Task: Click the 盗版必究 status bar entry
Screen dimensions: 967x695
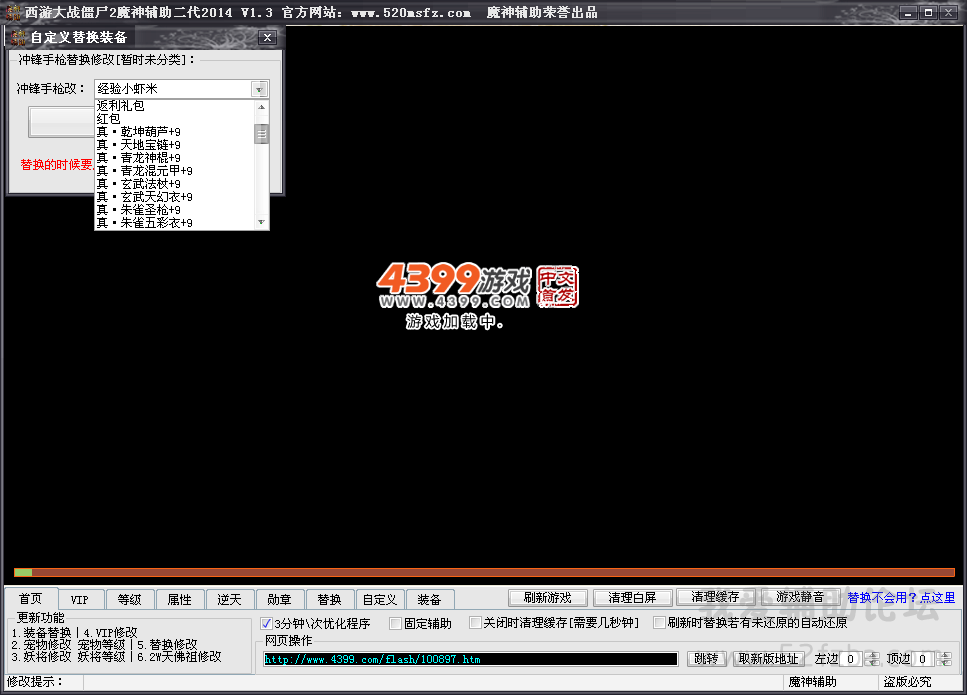Action: point(907,681)
